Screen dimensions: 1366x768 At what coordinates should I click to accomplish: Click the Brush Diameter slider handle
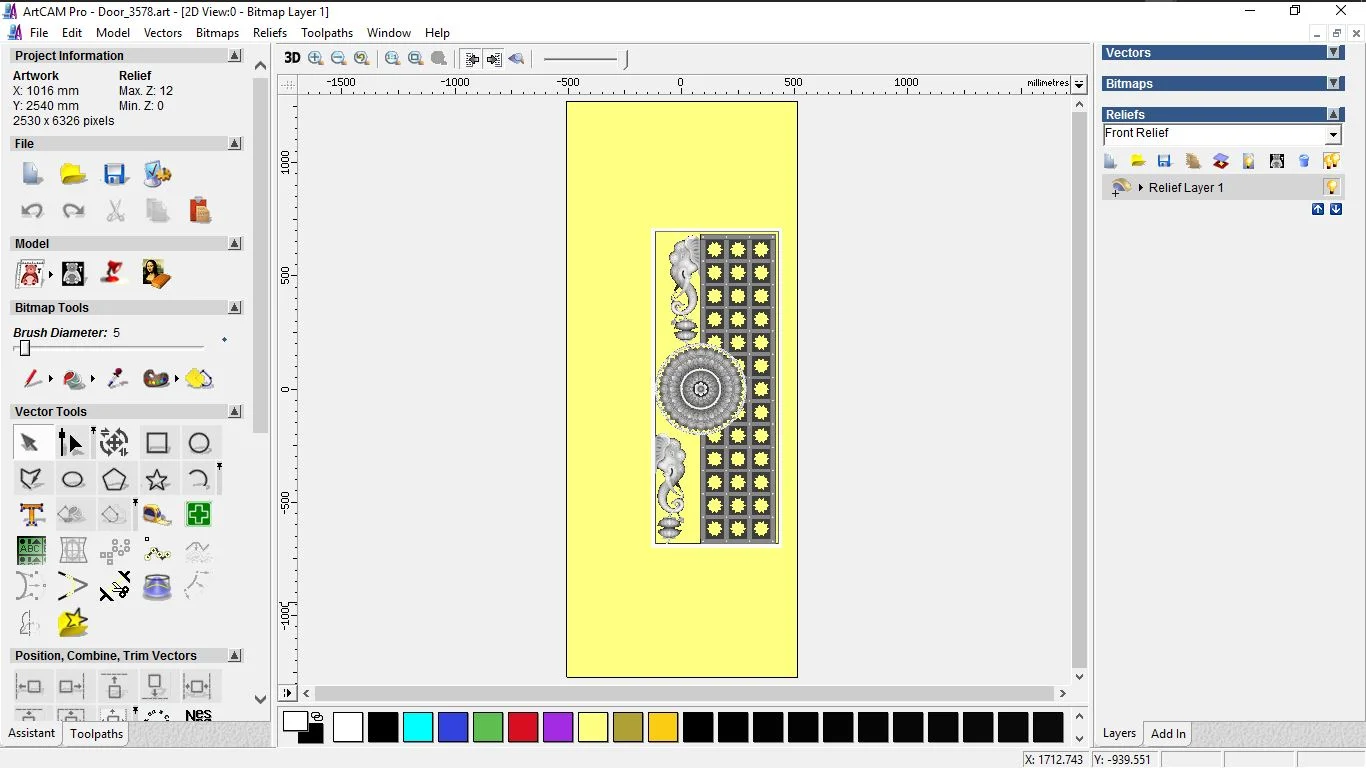tap(25, 348)
